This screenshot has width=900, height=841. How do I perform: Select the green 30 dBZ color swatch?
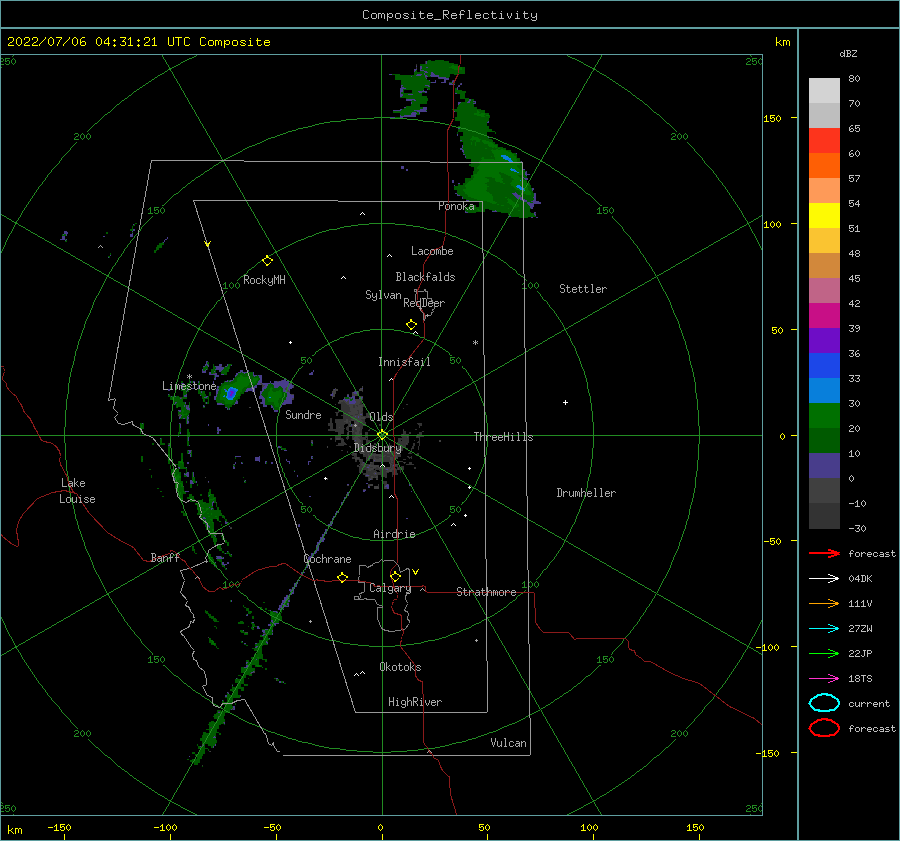coord(824,416)
